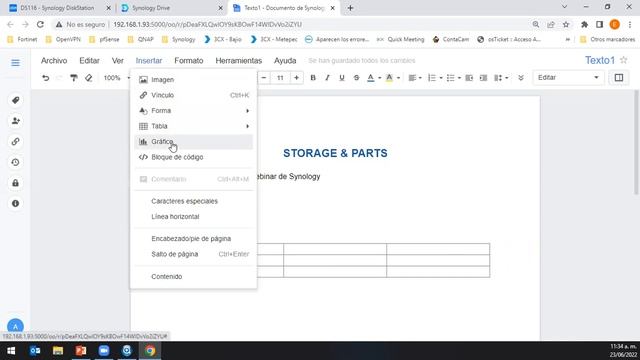This screenshot has height=360, width=640.
Task: Star the Texto1 document
Action: coord(623,60)
